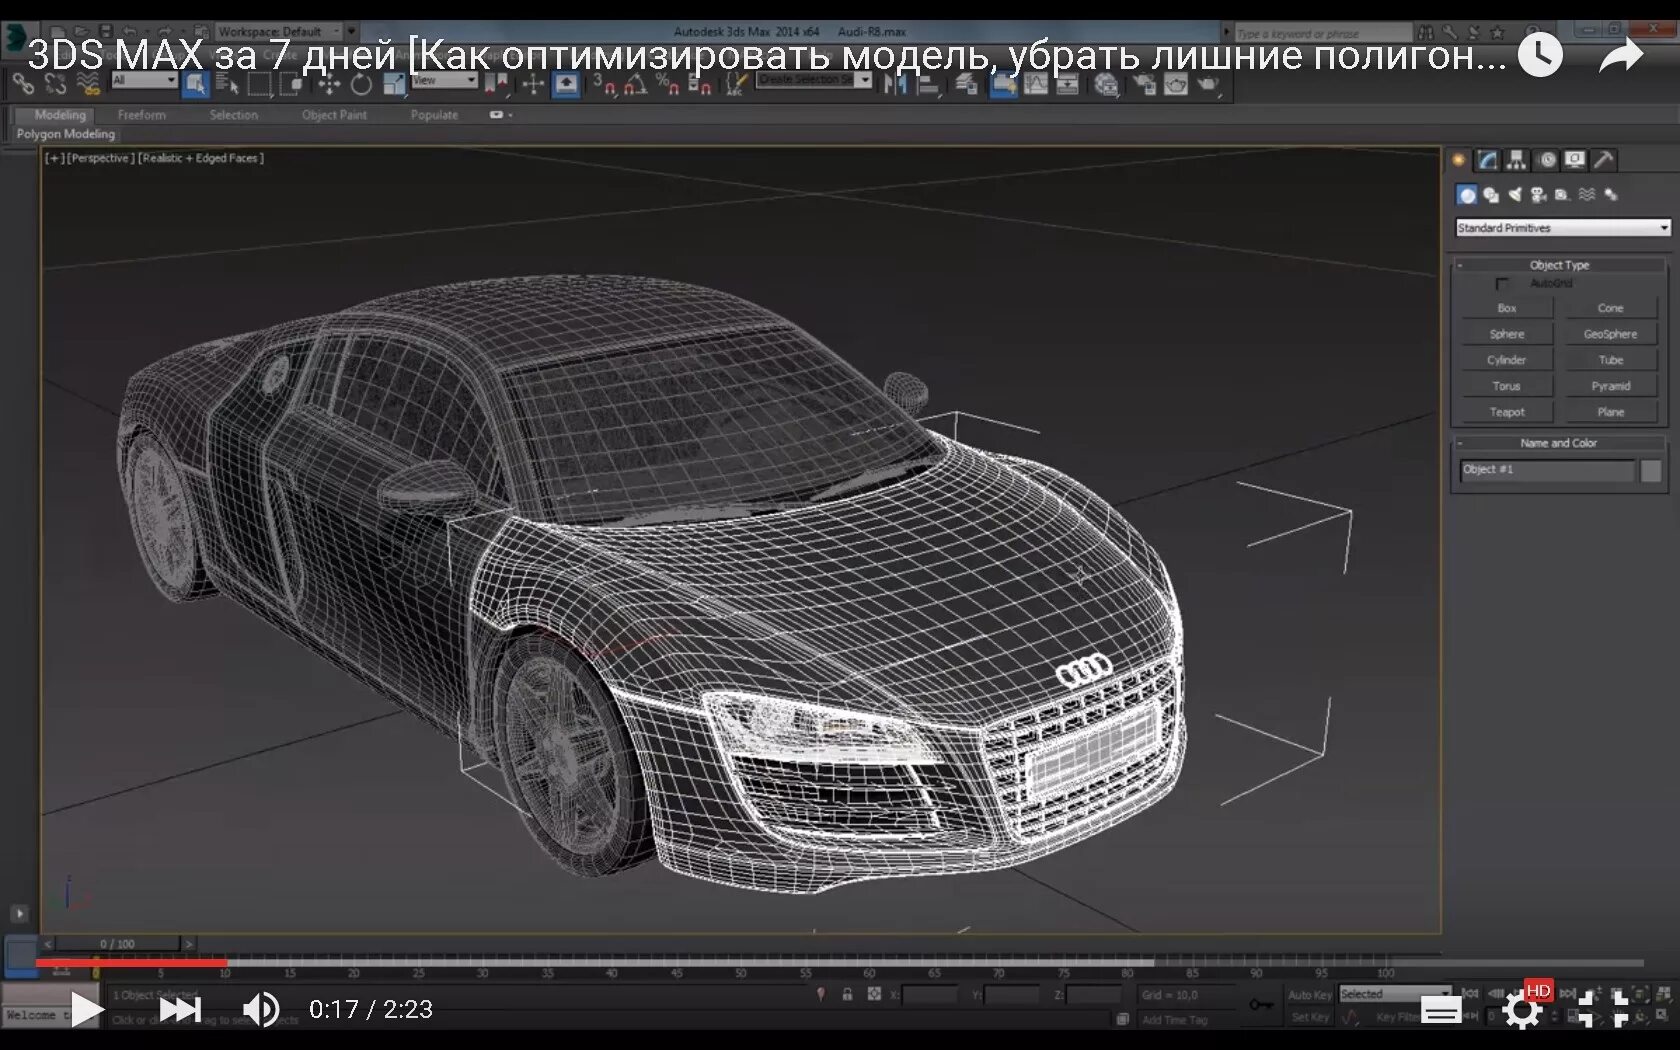Switch to the Modify command panel tab
Screen dimensions: 1680x1050
(1489, 160)
